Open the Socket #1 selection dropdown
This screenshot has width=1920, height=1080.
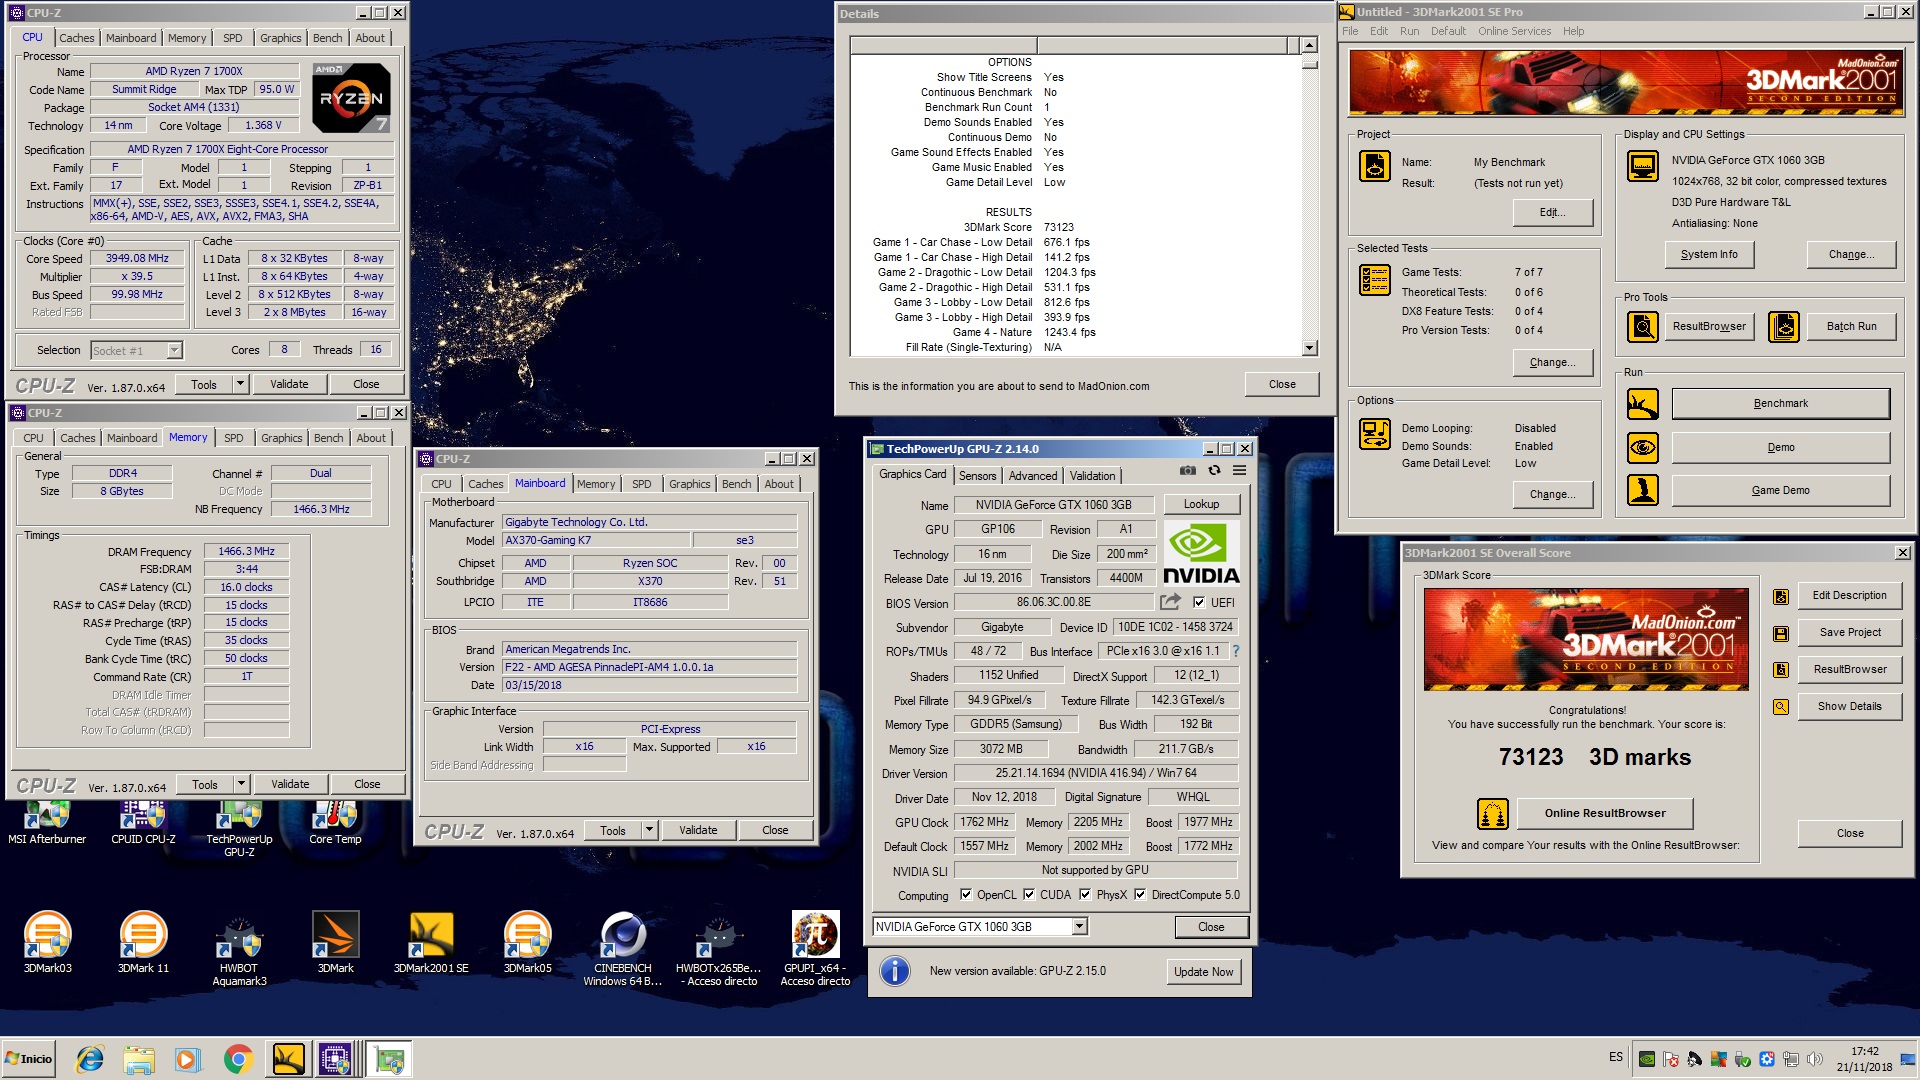pos(175,351)
